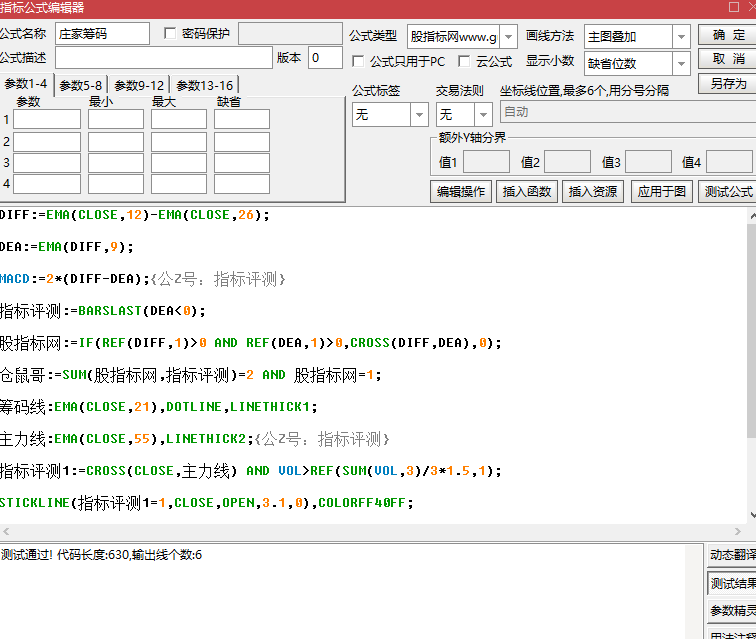Click the 测试公式 button
The width and height of the screenshot is (756, 639).
click(728, 191)
